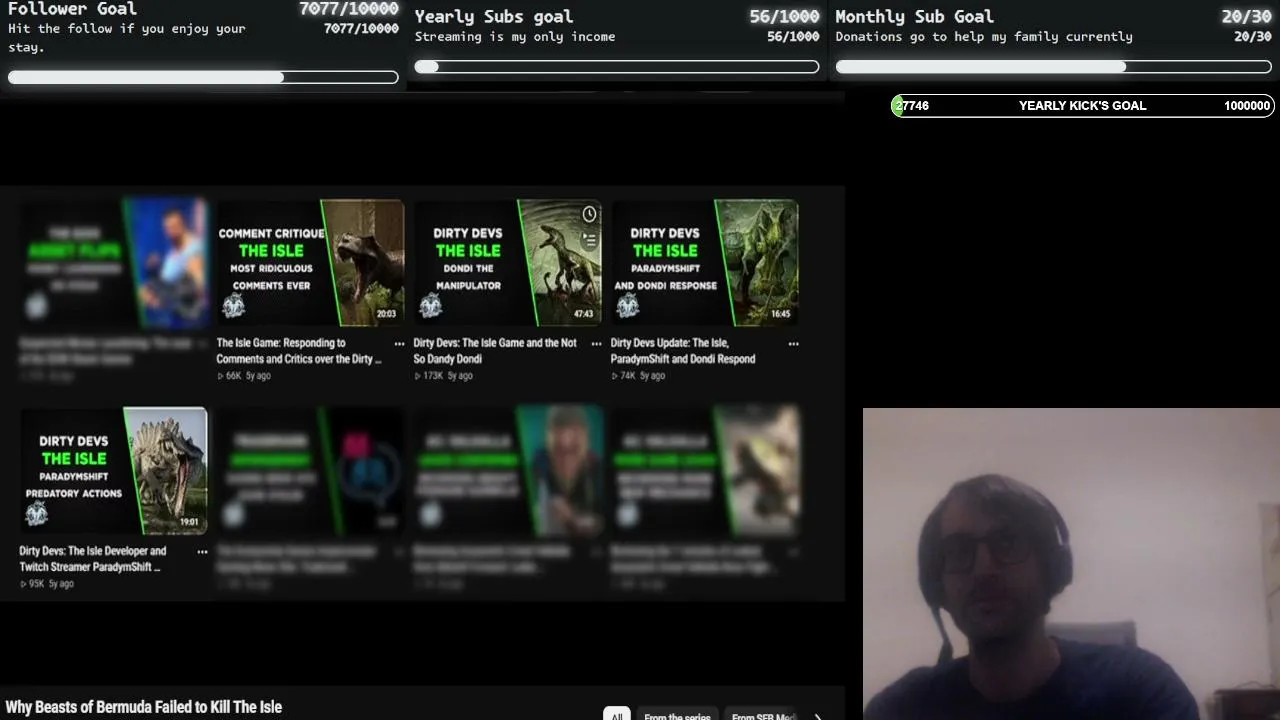Open the Dondi the Manipulator thumbnail

[507, 263]
